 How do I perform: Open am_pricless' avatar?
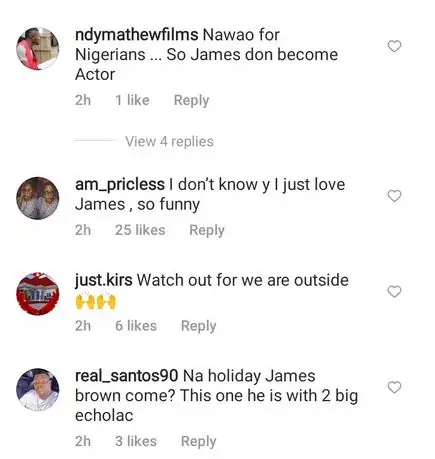click(x=38, y=198)
